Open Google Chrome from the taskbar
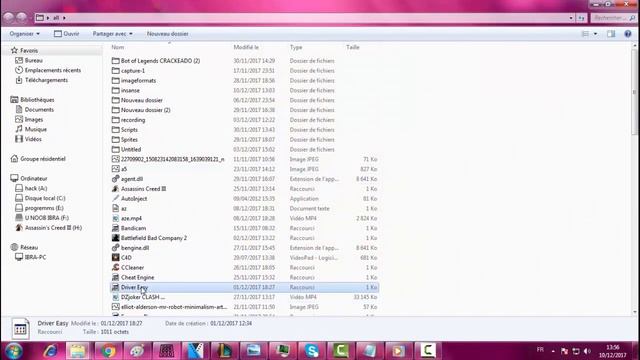Screen dimensions: 640x360 108,351
